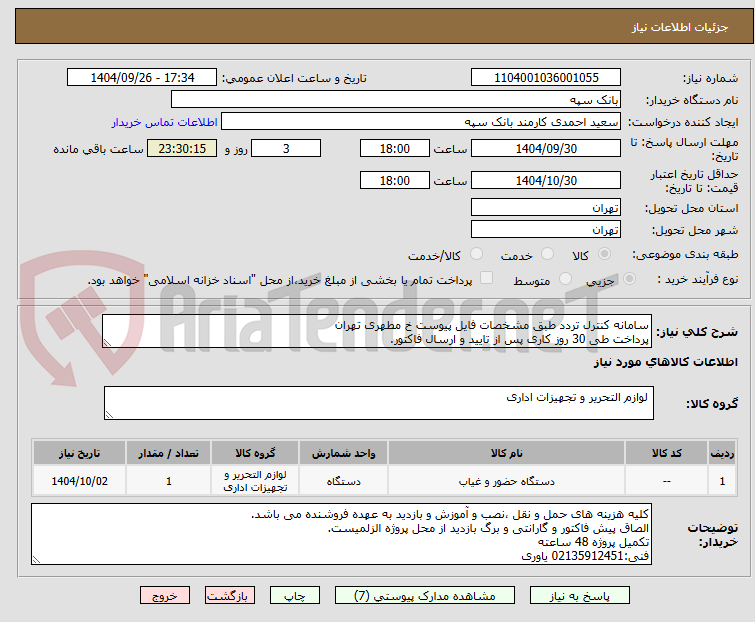Select the متوسط purchase type radio

[565, 278]
